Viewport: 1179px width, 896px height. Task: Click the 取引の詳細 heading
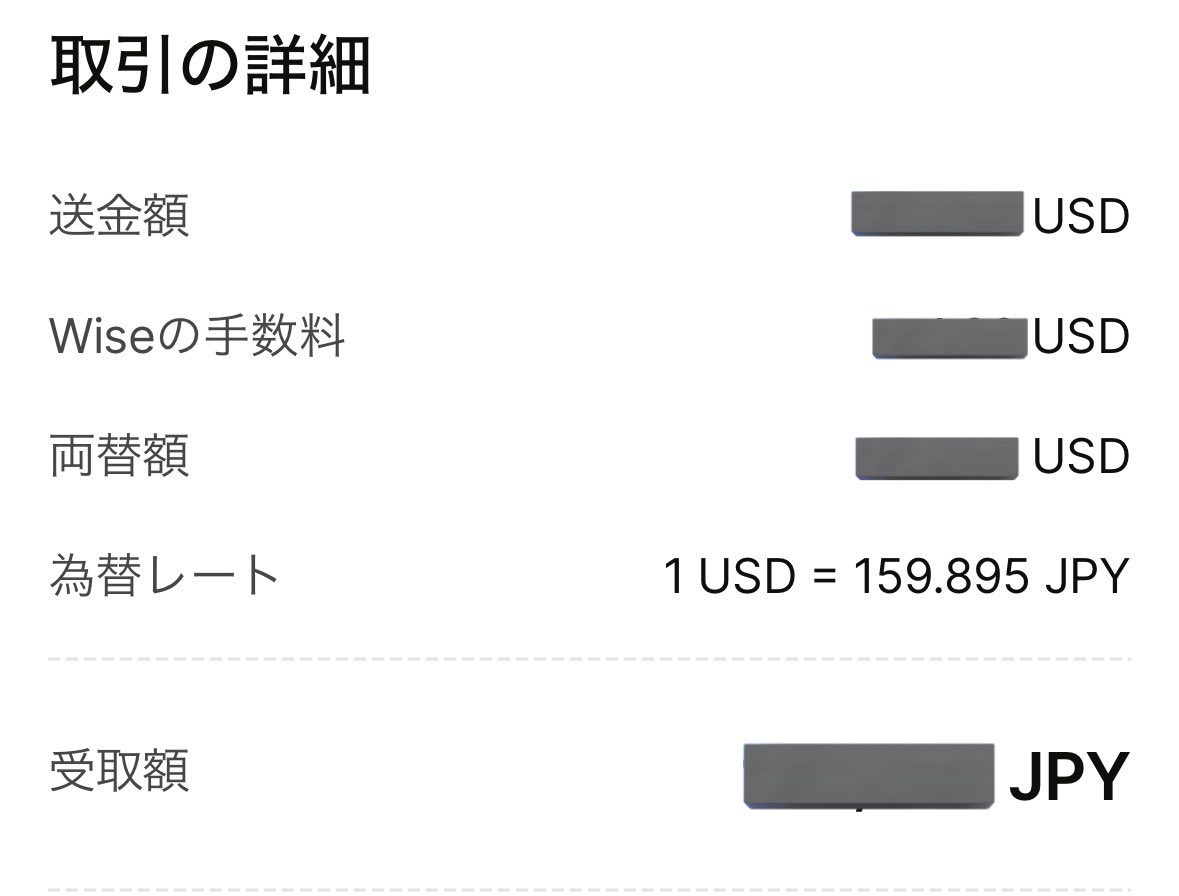pyautogui.click(x=210, y=67)
